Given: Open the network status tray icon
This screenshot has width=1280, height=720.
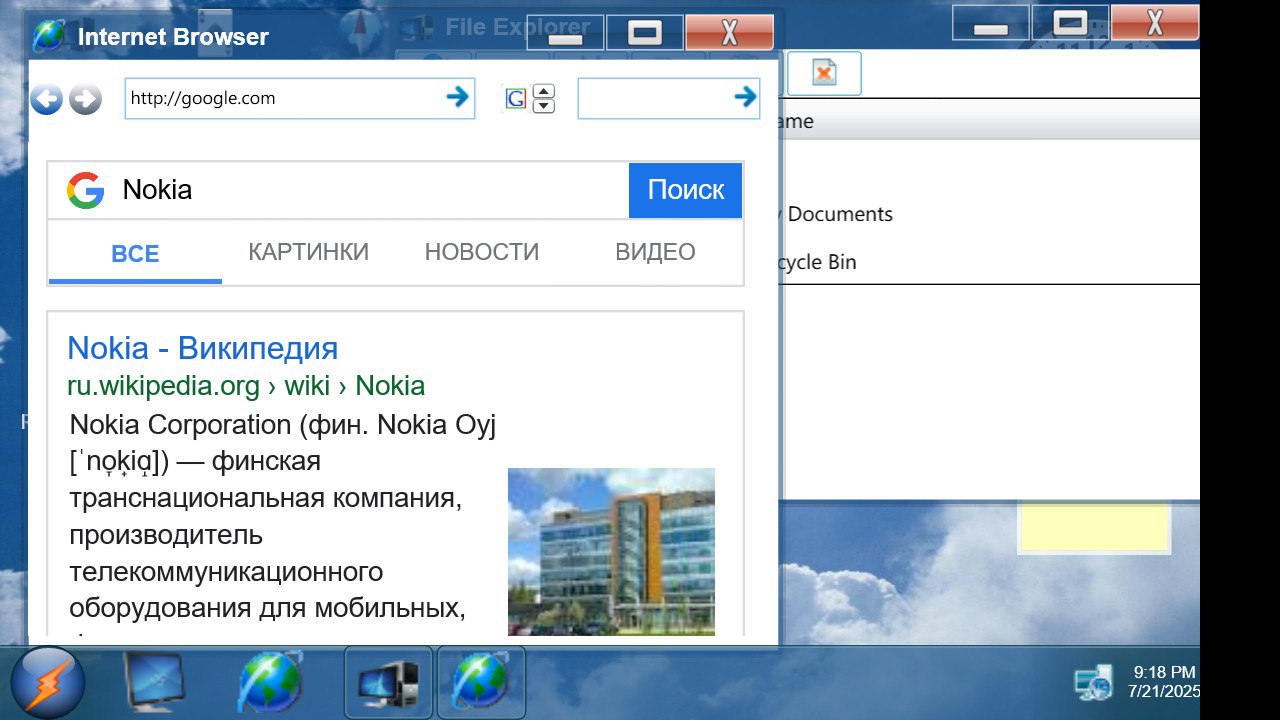Looking at the screenshot, I should tap(1093, 682).
